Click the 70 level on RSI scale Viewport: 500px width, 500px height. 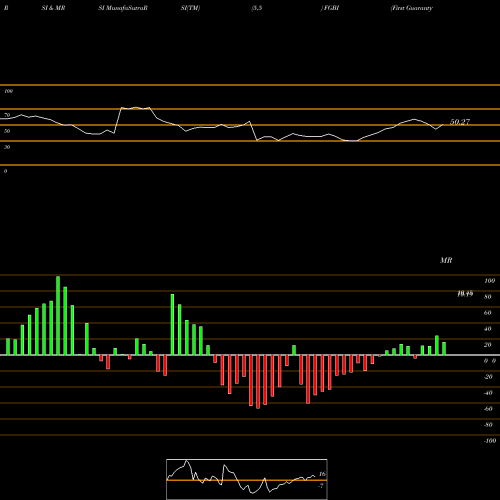pos(7,115)
